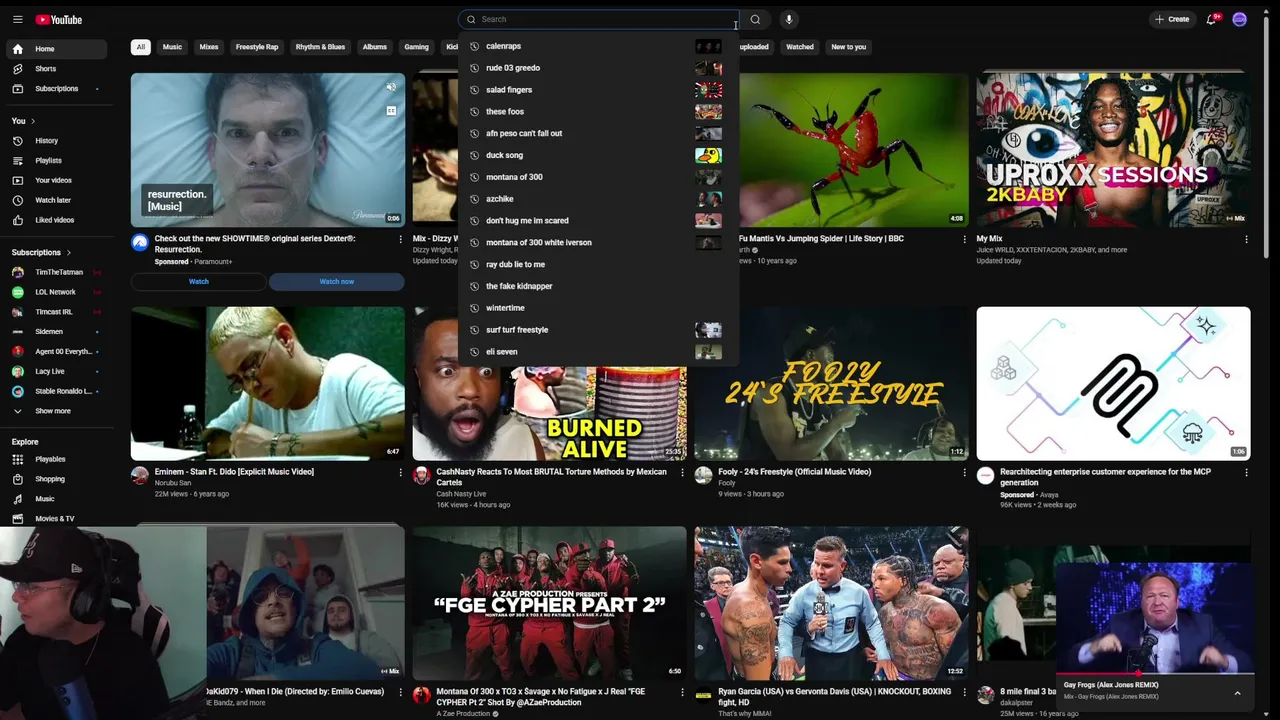The width and height of the screenshot is (1280, 720).
Task: Select the Albums filter chip
Action: pyautogui.click(x=375, y=47)
